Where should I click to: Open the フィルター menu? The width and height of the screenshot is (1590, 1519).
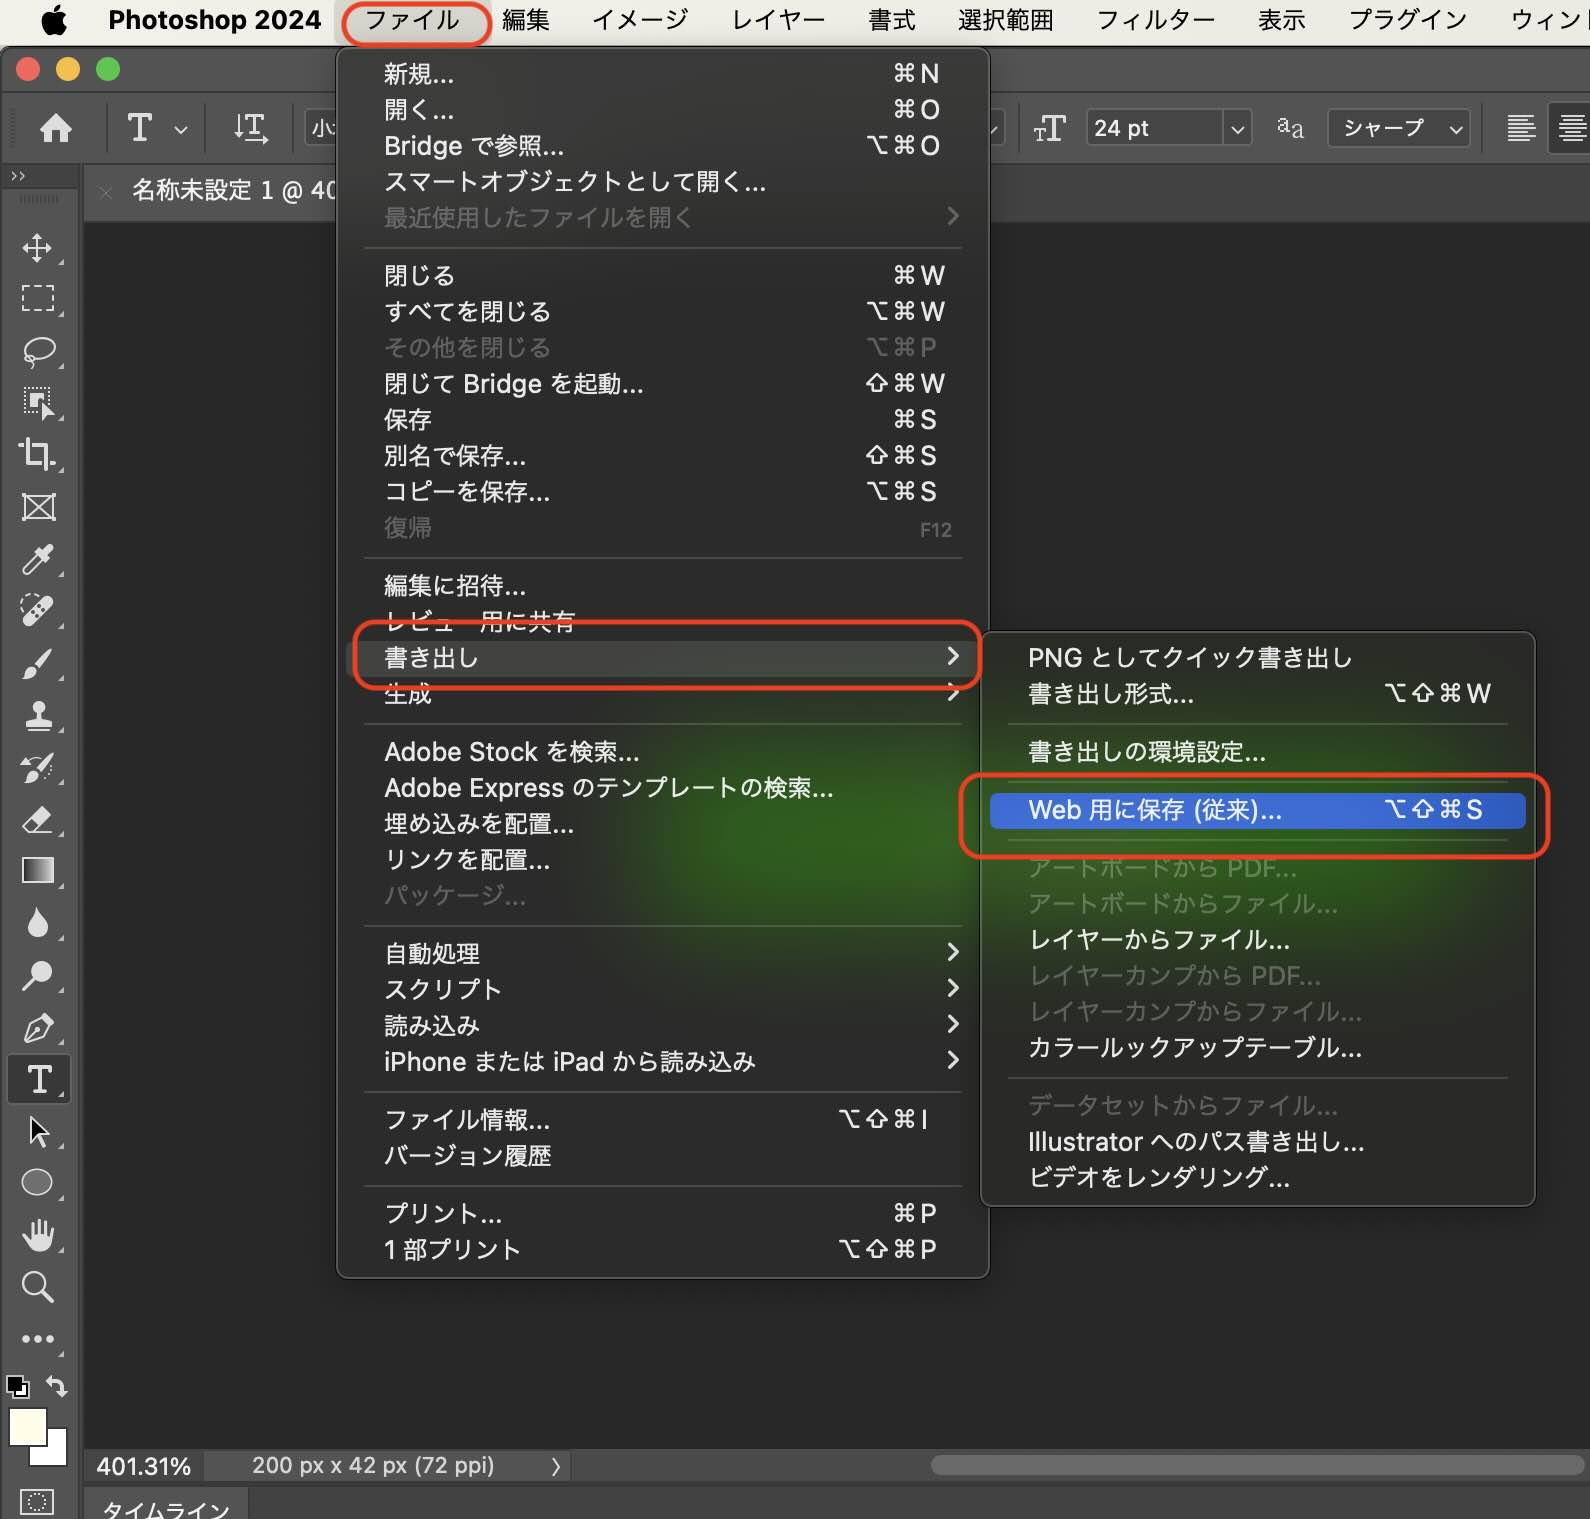1155,20
